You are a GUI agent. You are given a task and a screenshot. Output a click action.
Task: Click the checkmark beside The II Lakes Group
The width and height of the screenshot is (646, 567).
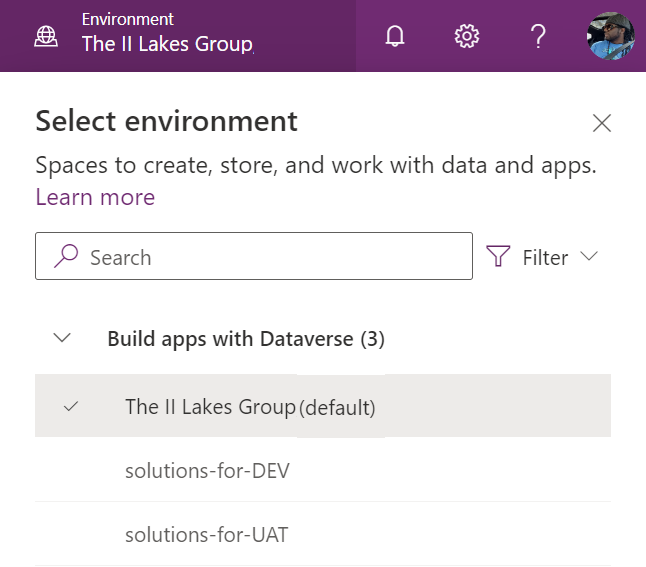coord(70,407)
